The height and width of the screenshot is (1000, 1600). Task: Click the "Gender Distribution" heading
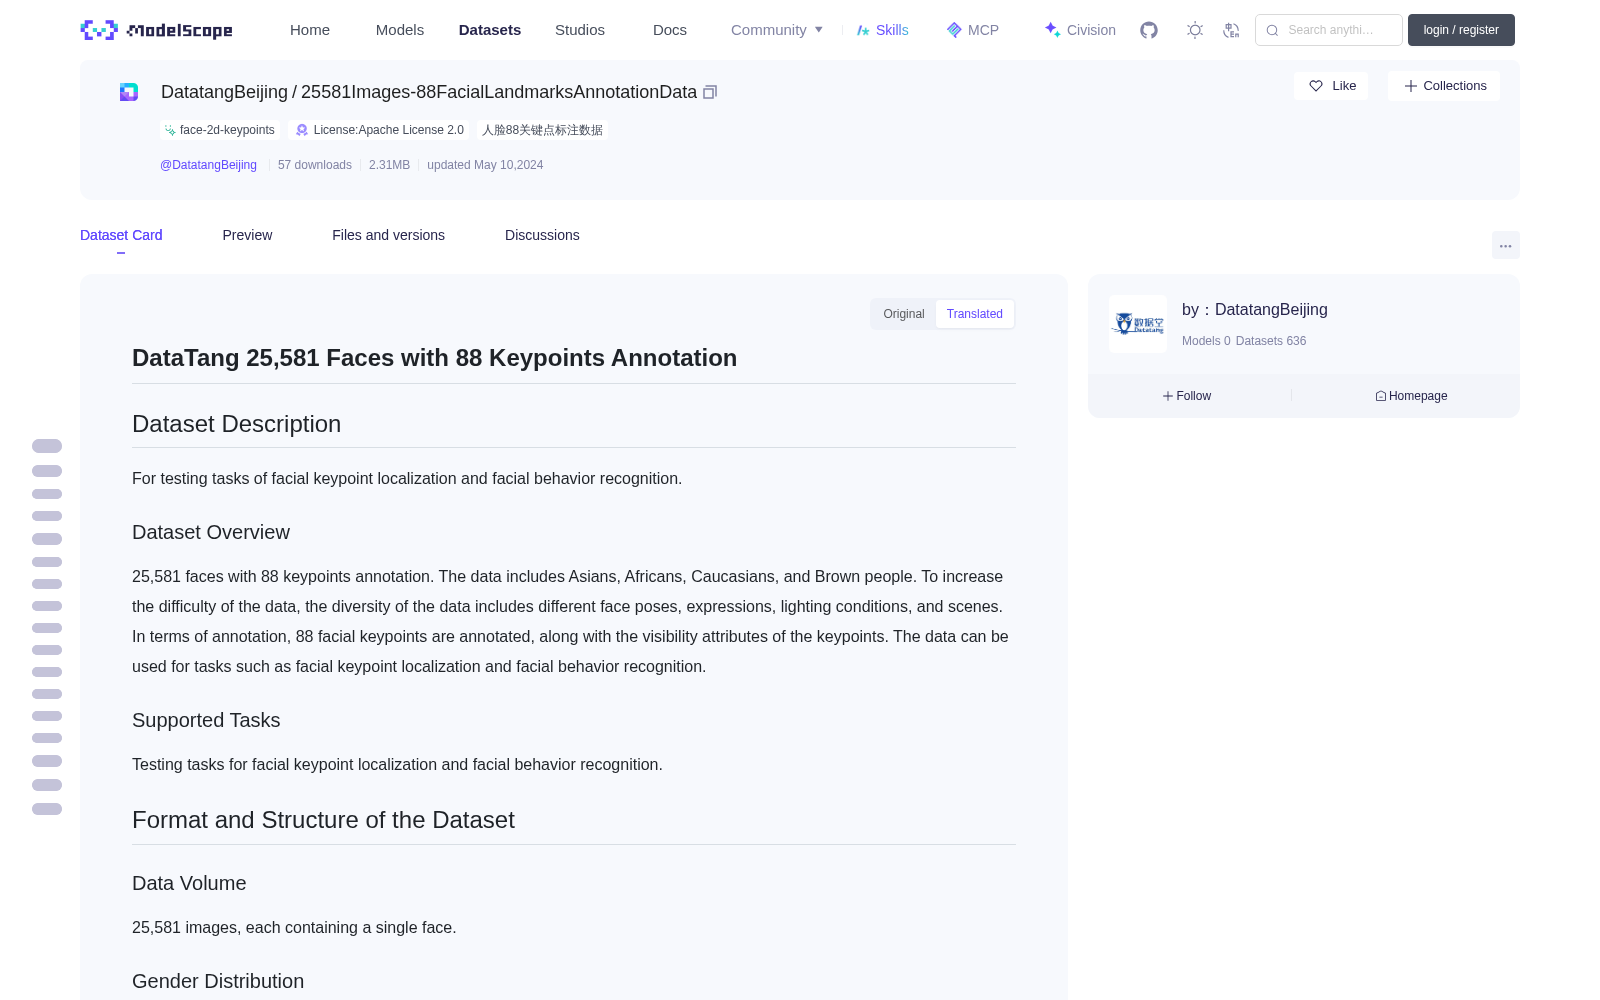tap(218, 981)
